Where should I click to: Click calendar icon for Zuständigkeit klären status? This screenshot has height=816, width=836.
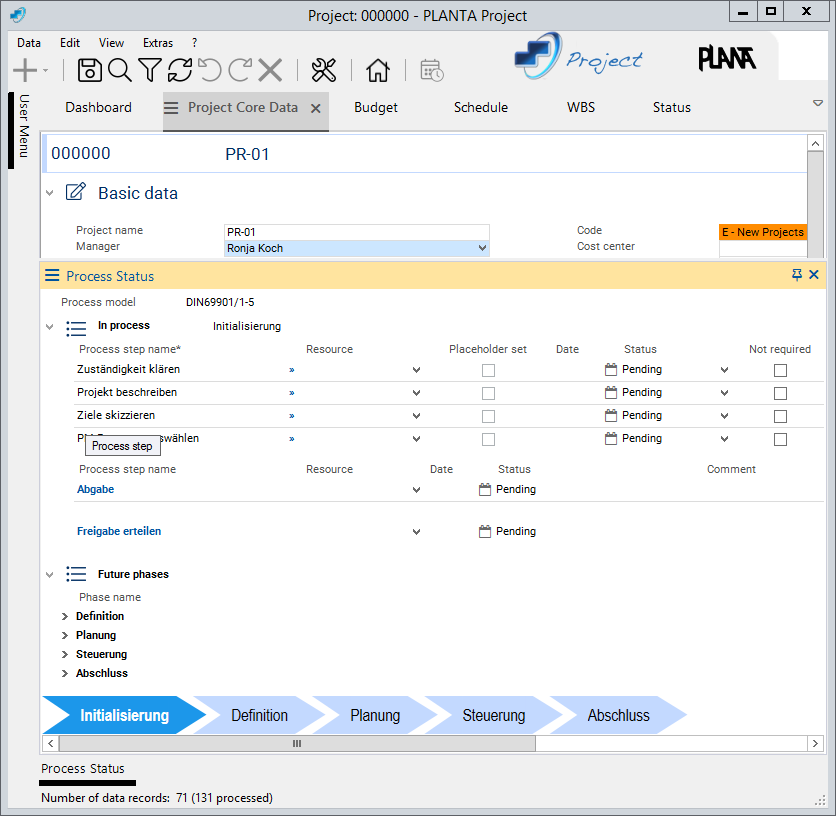point(611,369)
